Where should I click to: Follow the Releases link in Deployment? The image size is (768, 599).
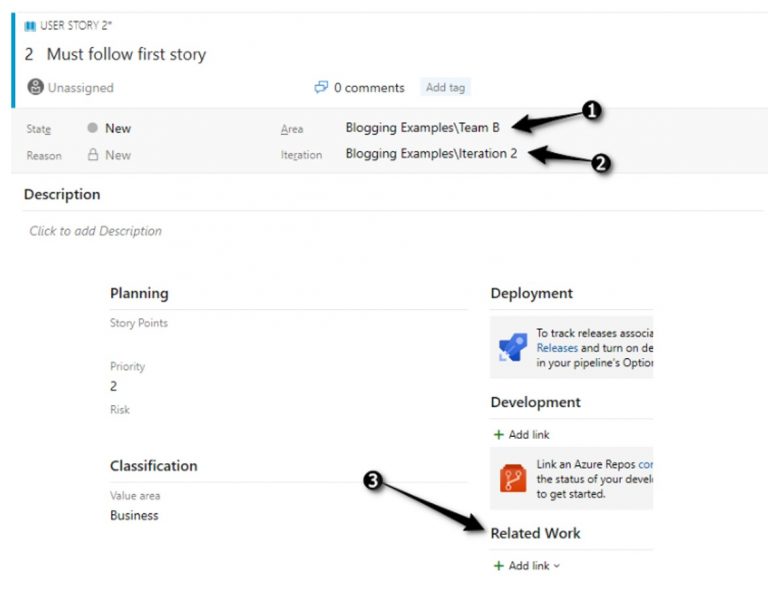click(557, 348)
